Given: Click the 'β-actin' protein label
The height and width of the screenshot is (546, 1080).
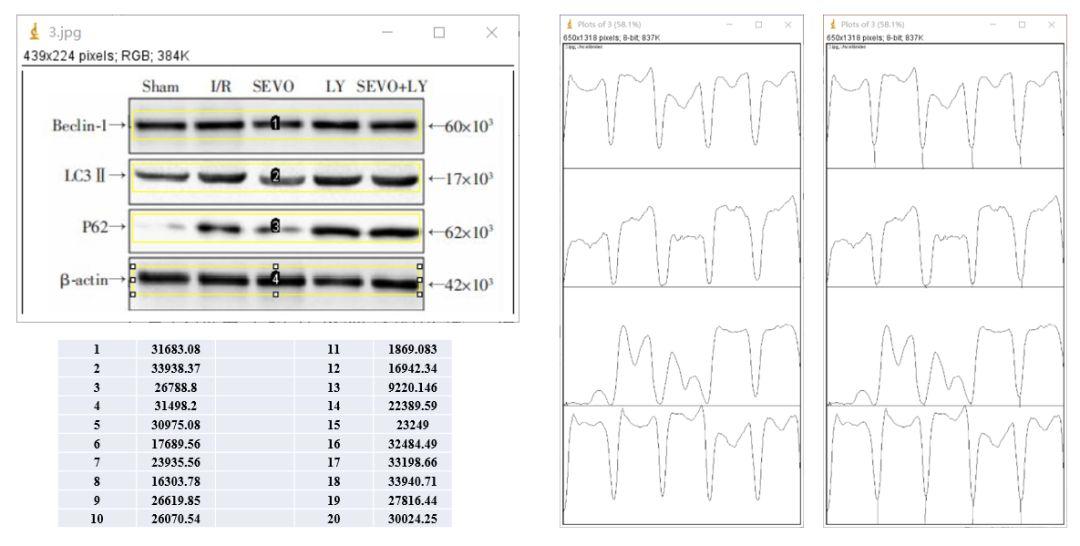Looking at the screenshot, I should pos(83,280).
